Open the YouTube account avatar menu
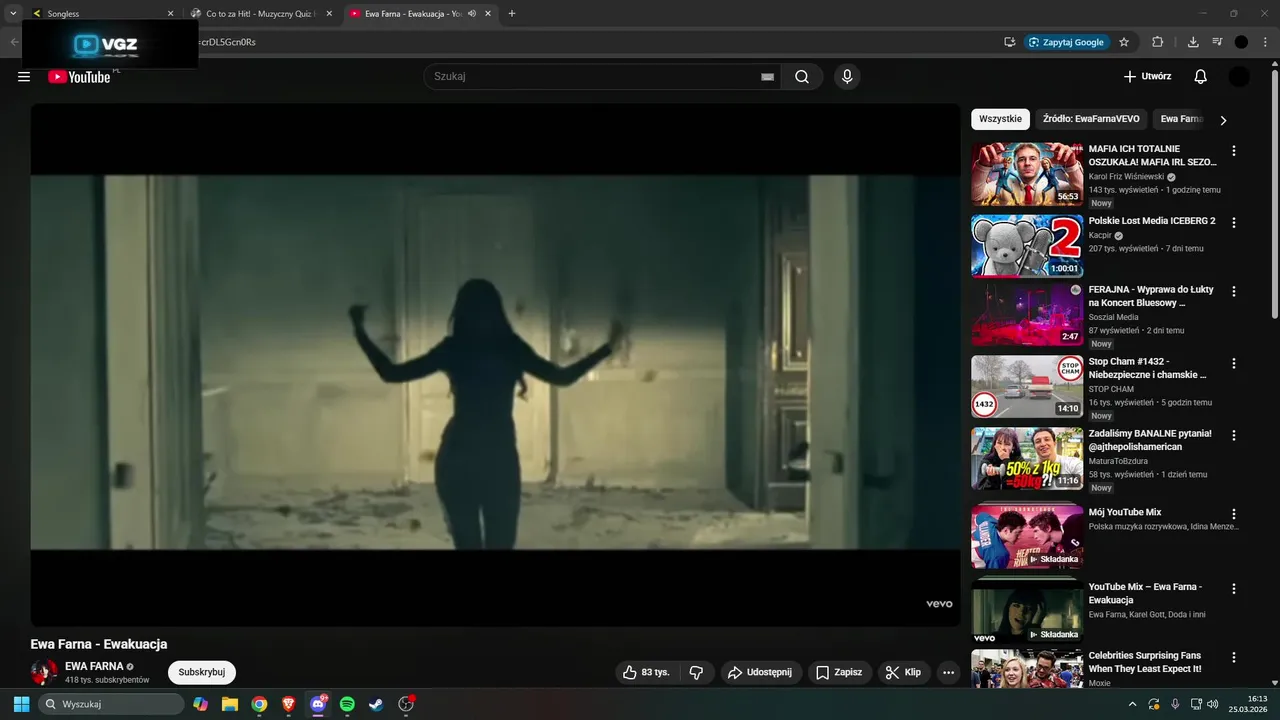Viewport: 1280px width, 720px height. click(1239, 77)
